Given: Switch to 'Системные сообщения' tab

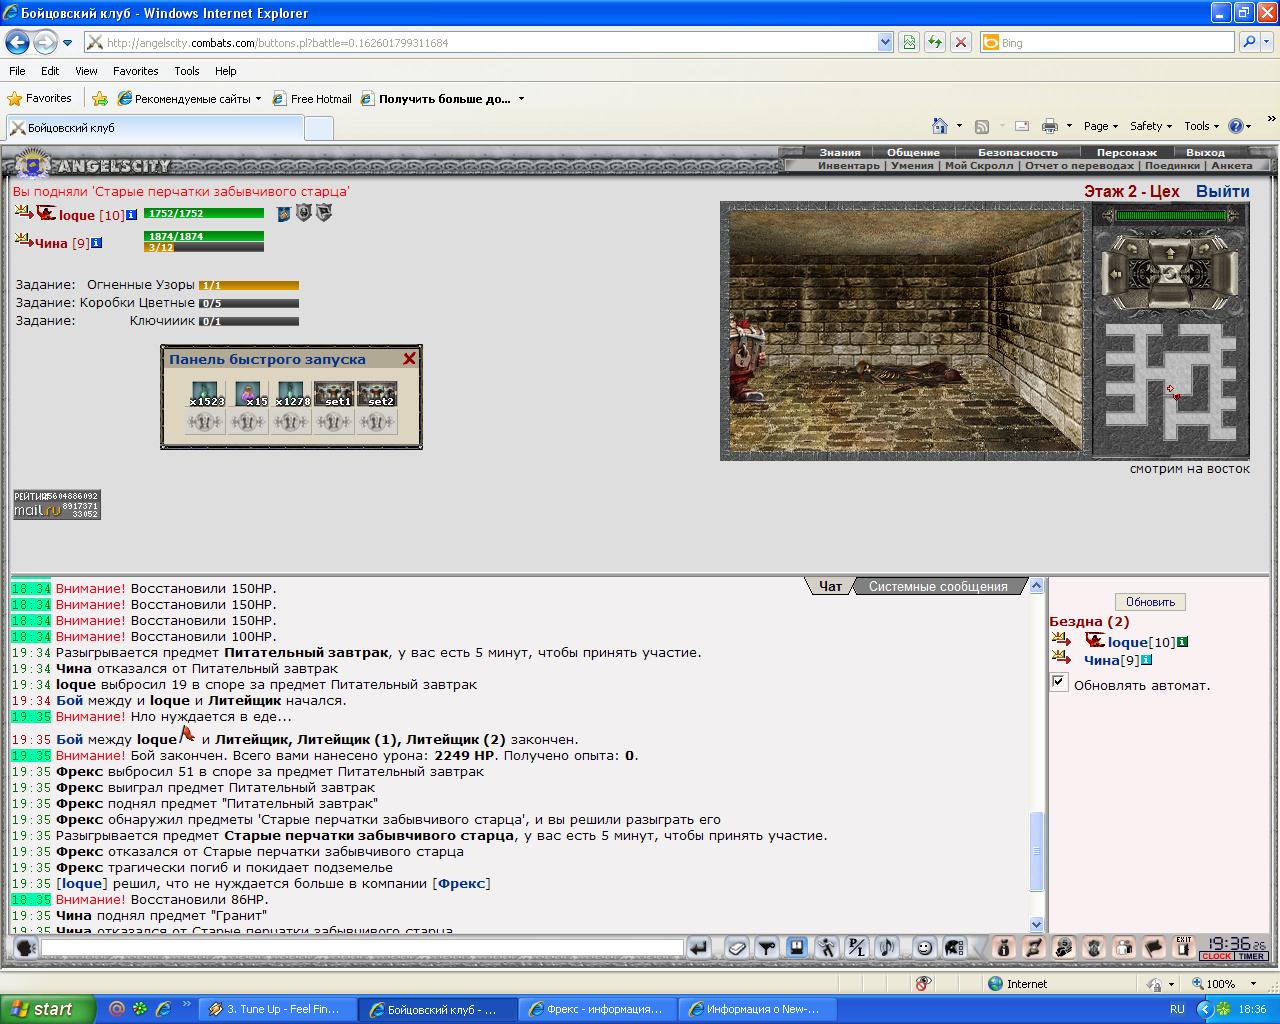Looking at the screenshot, I should (938, 587).
